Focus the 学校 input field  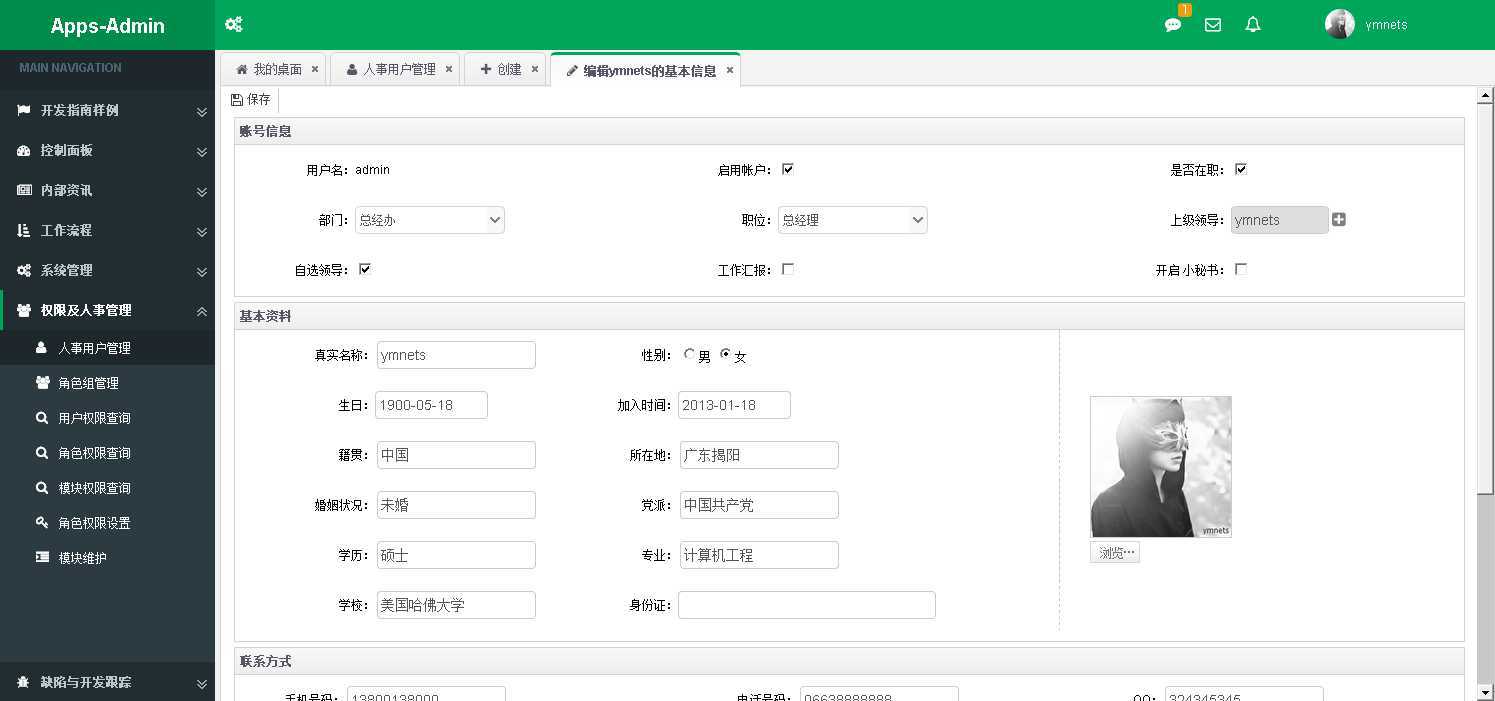[x=456, y=605]
